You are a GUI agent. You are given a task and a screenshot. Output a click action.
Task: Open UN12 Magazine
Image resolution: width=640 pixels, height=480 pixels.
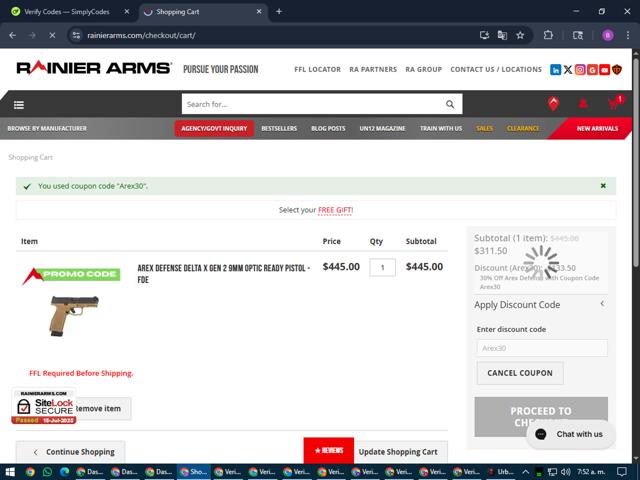click(x=382, y=128)
